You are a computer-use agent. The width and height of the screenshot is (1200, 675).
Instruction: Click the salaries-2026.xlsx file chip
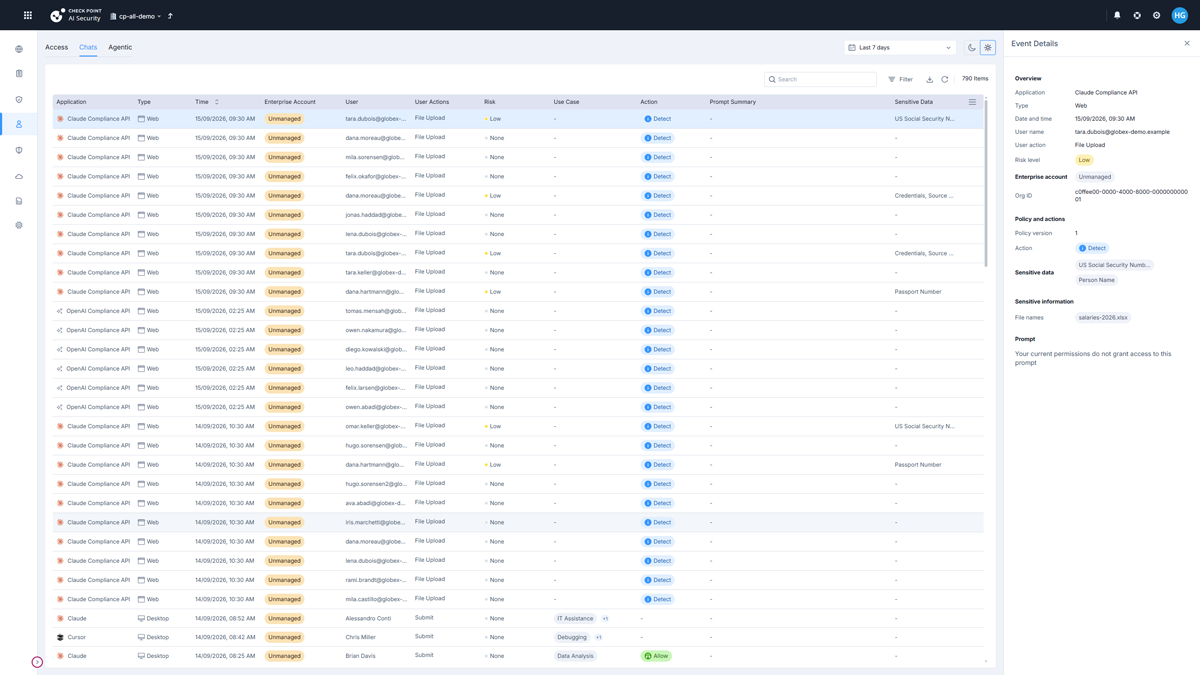(1103, 318)
